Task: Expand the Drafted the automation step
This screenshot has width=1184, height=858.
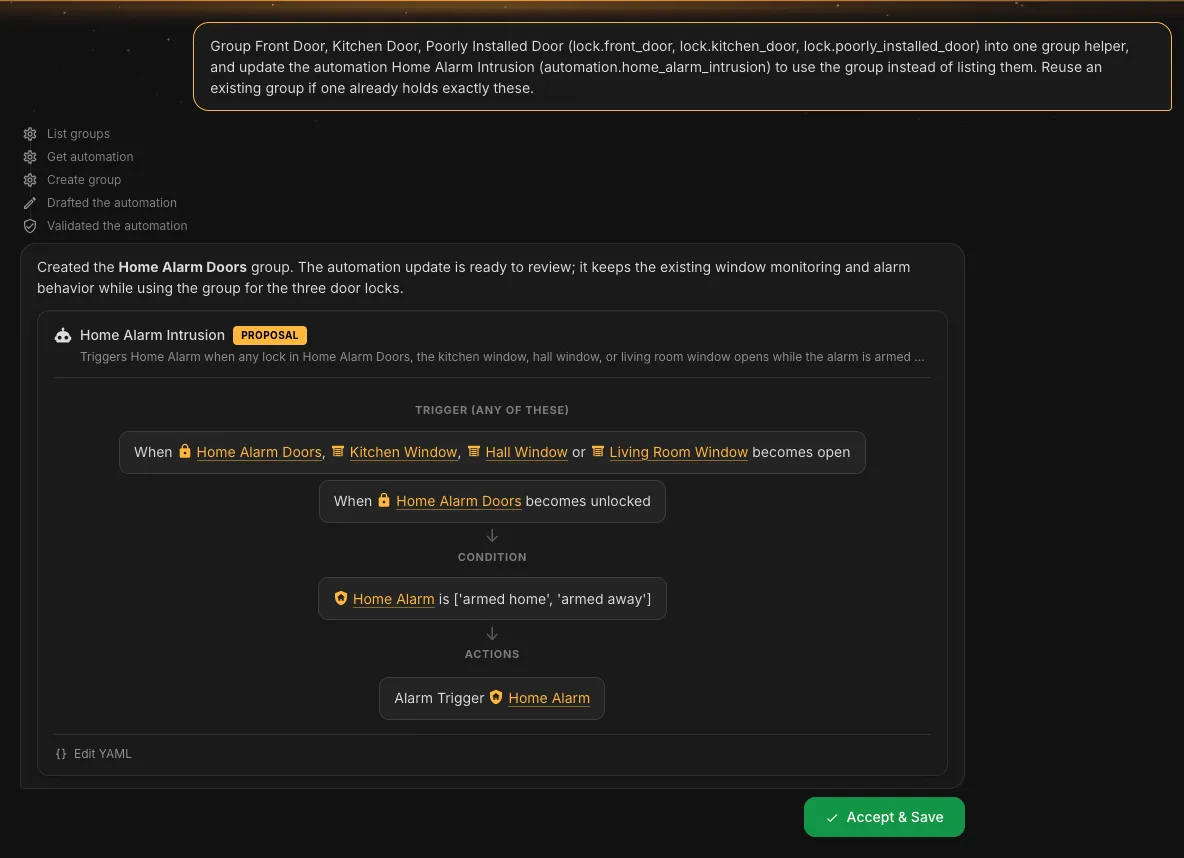Action: pos(100,203)
